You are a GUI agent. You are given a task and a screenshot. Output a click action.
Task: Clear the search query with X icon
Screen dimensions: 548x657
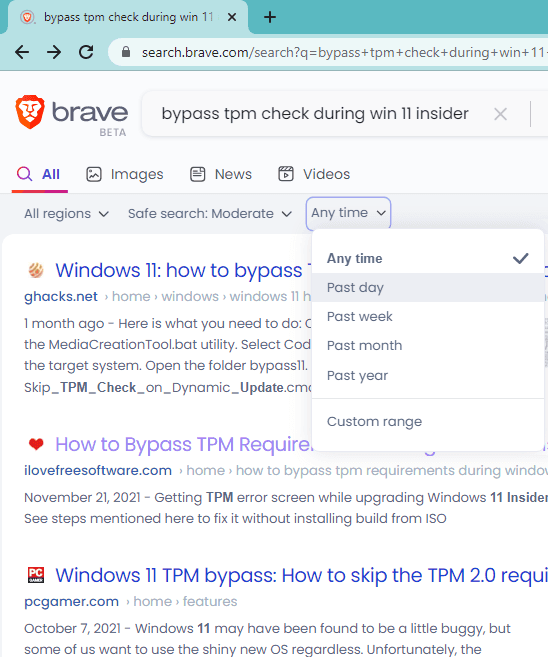click(500, 114)
